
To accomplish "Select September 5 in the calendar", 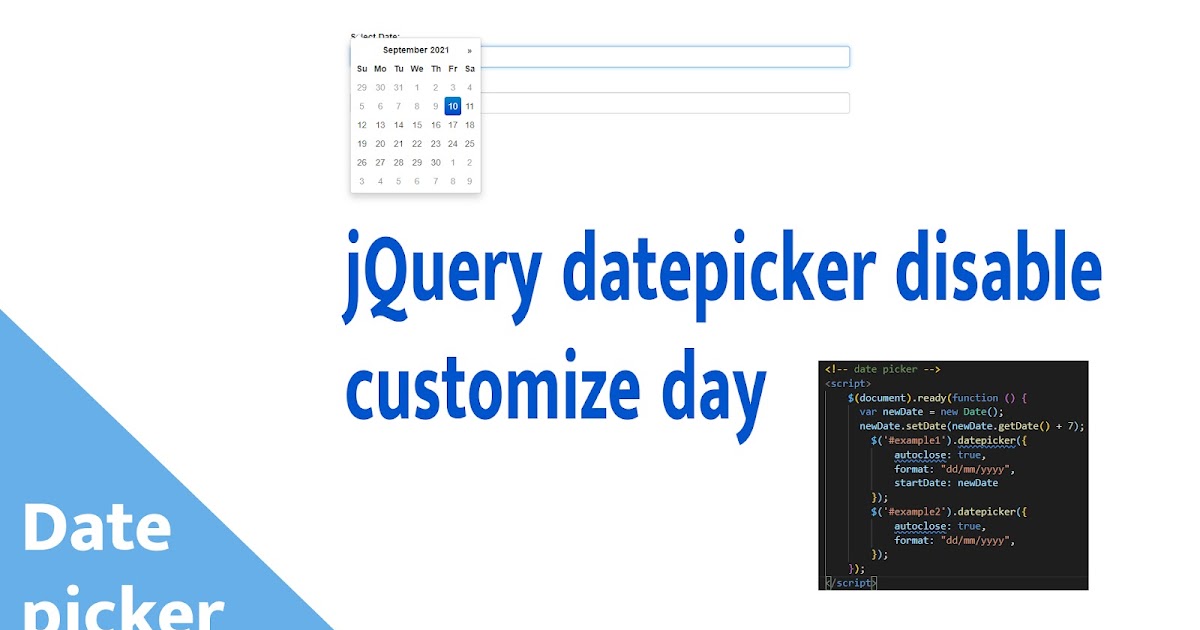I will coord(361,106).
